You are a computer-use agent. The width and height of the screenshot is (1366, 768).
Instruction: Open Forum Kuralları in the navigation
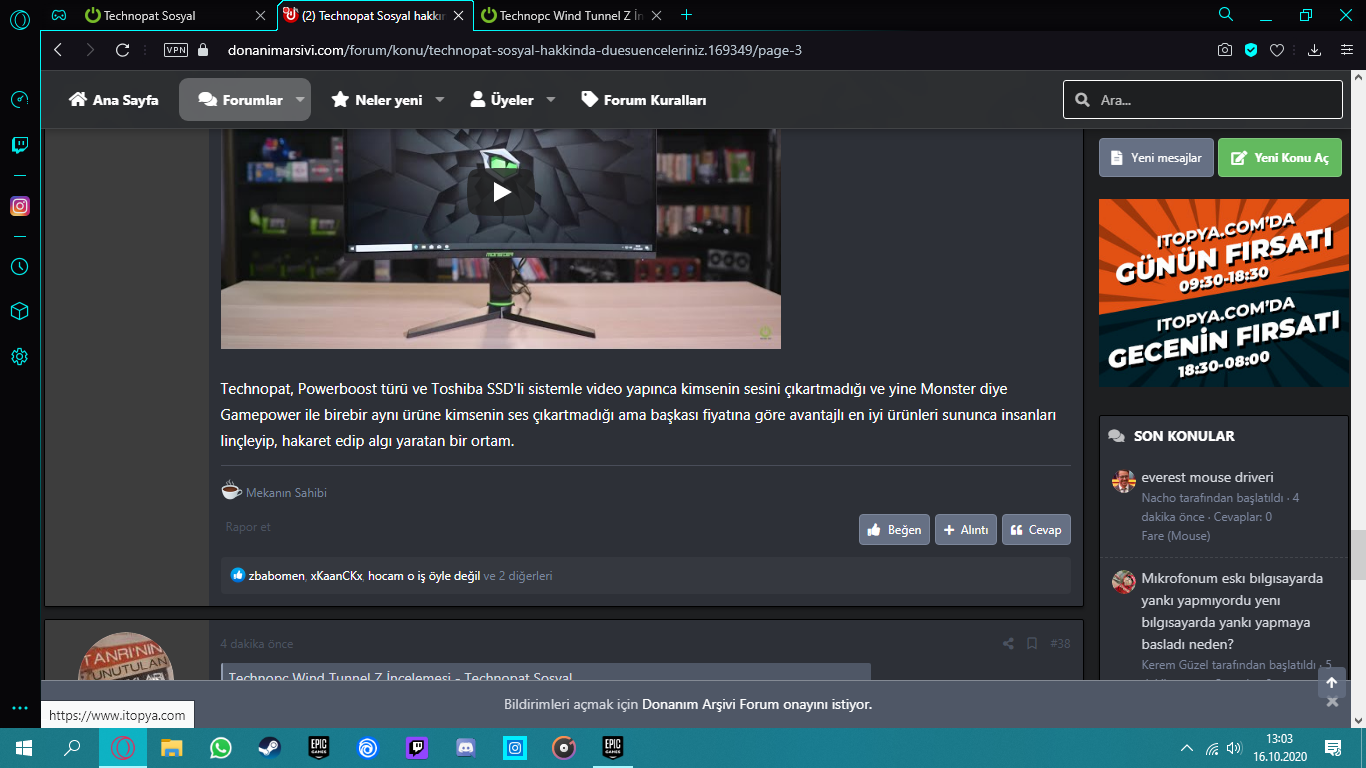(644, 100)
